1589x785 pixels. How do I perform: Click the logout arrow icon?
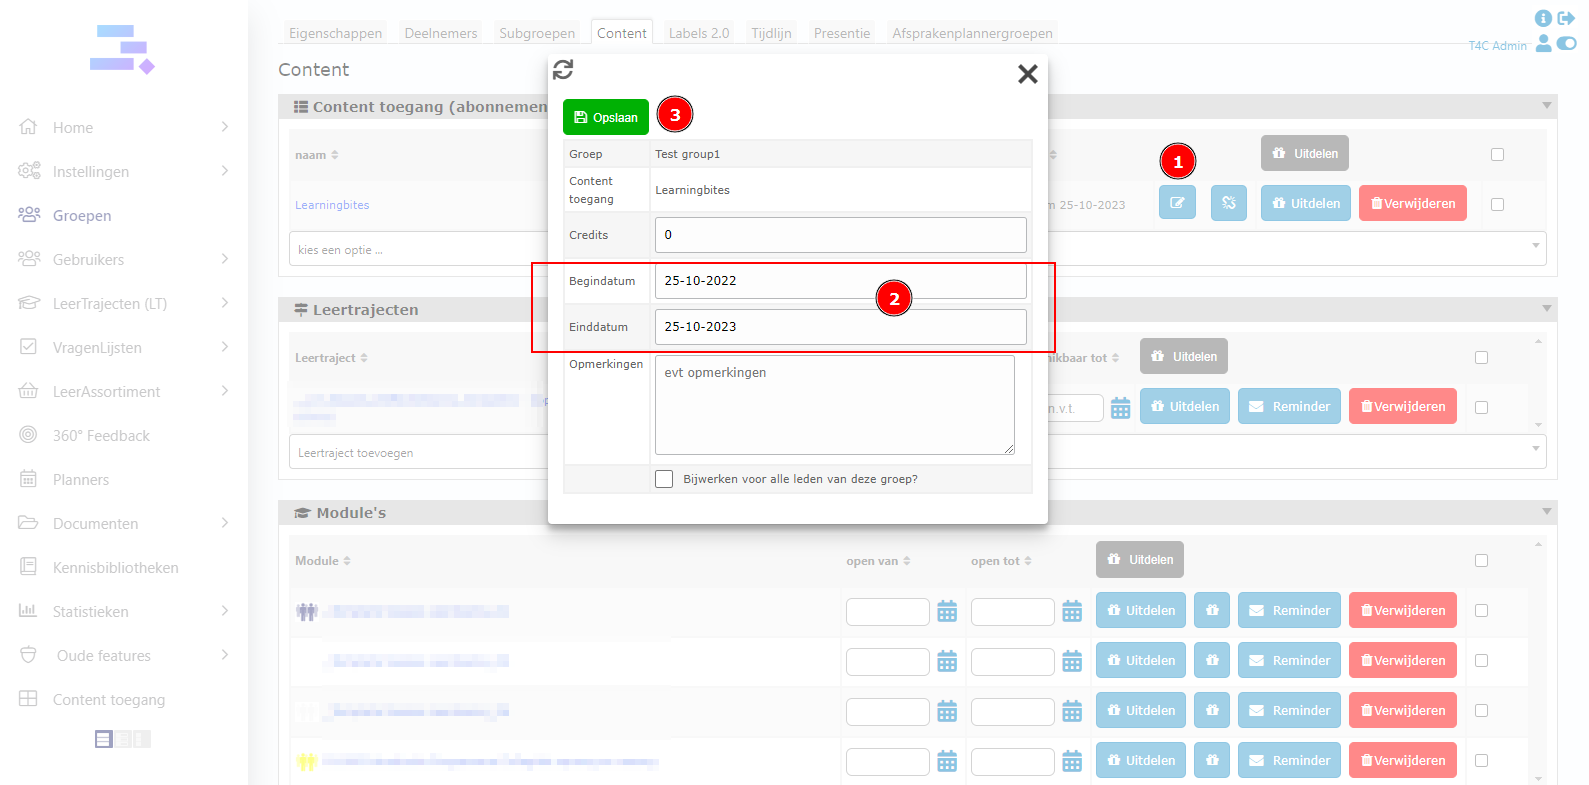1566,18
